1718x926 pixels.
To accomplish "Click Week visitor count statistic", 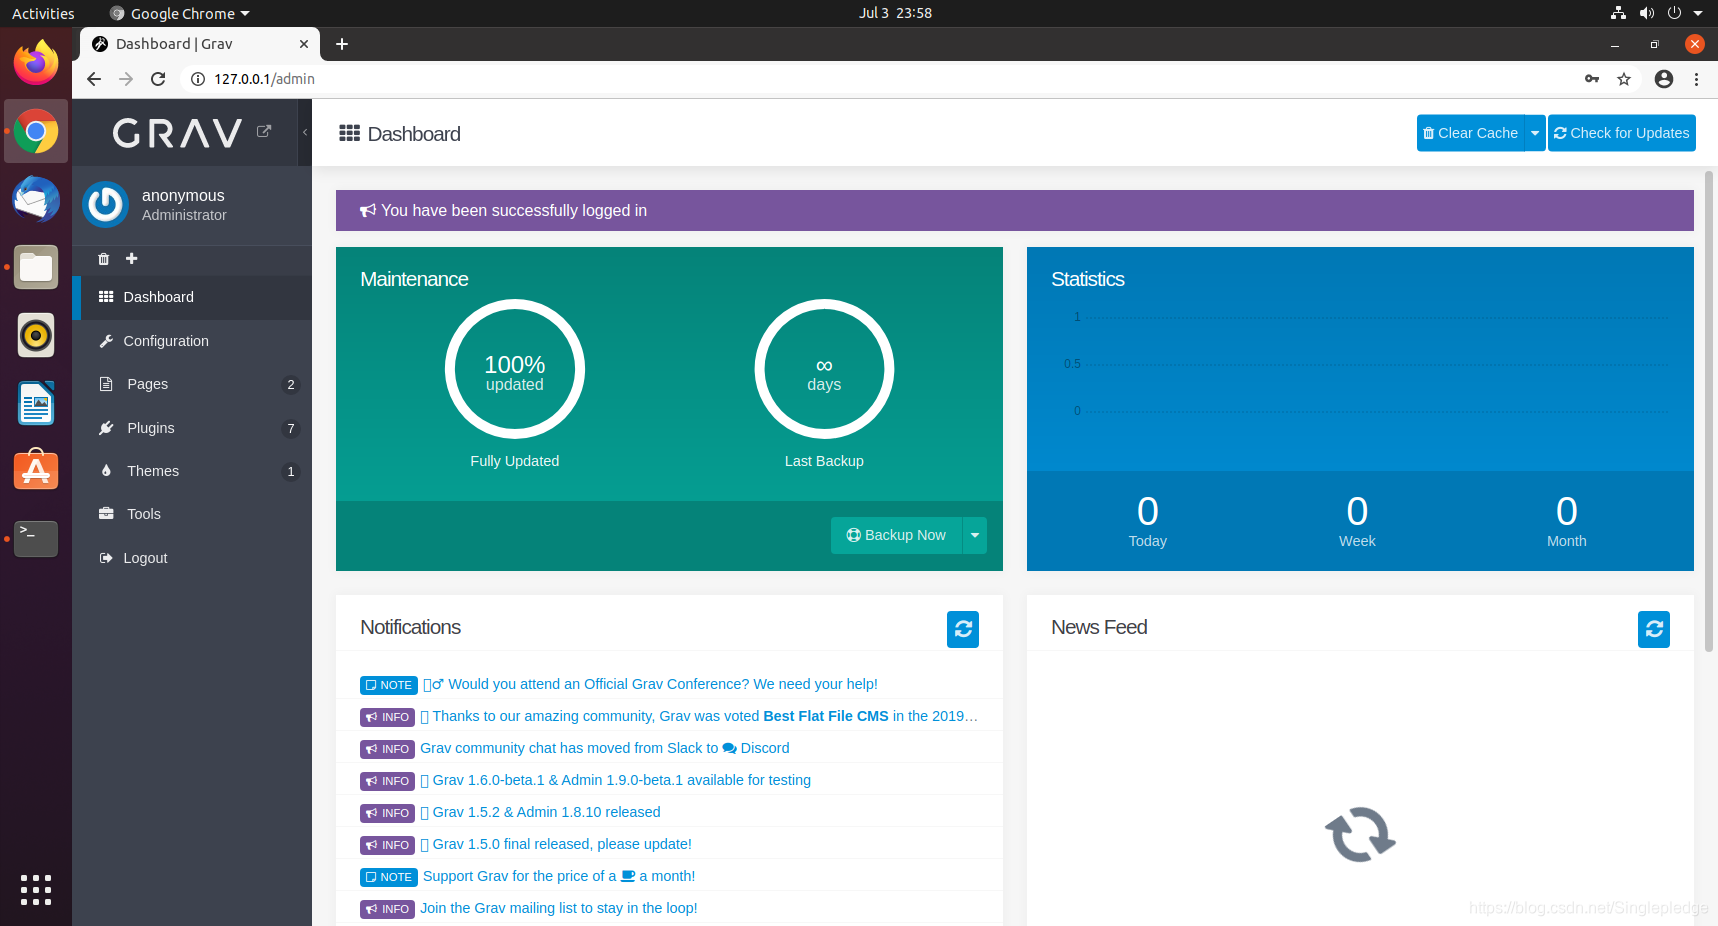I will click(1357, 521).
